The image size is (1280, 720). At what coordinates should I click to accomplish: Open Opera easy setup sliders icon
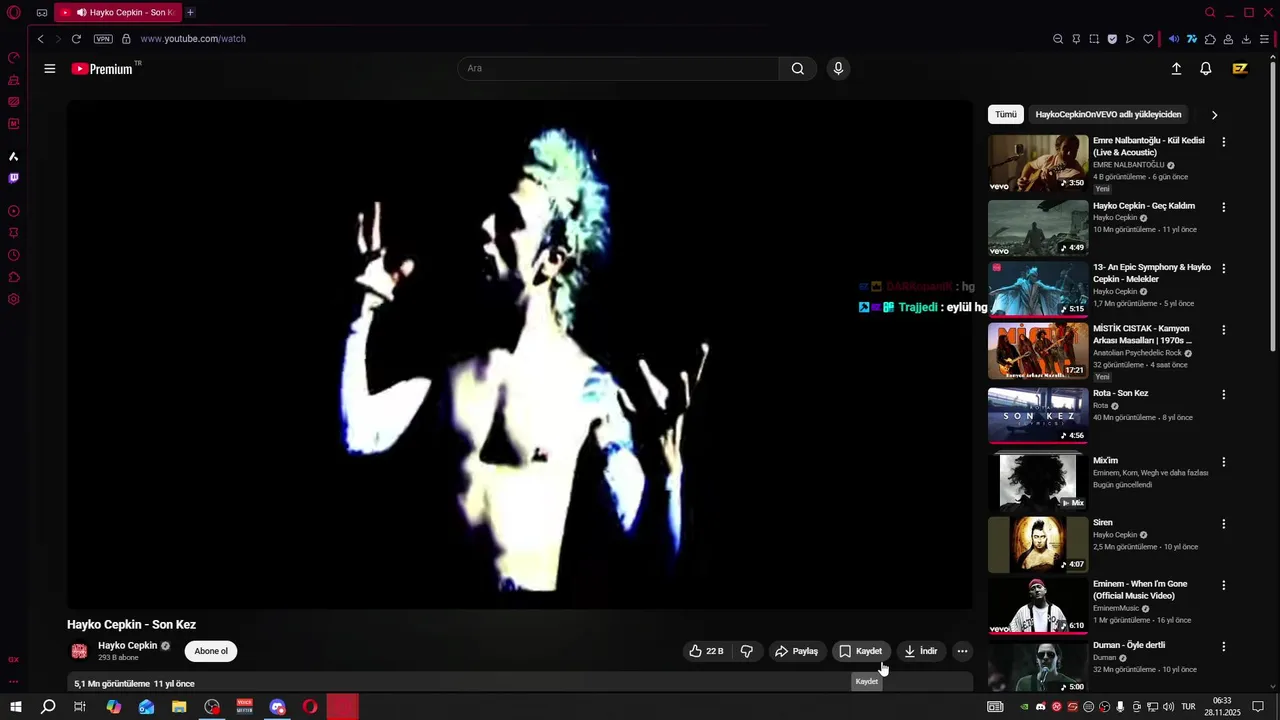coord(1264,39)
